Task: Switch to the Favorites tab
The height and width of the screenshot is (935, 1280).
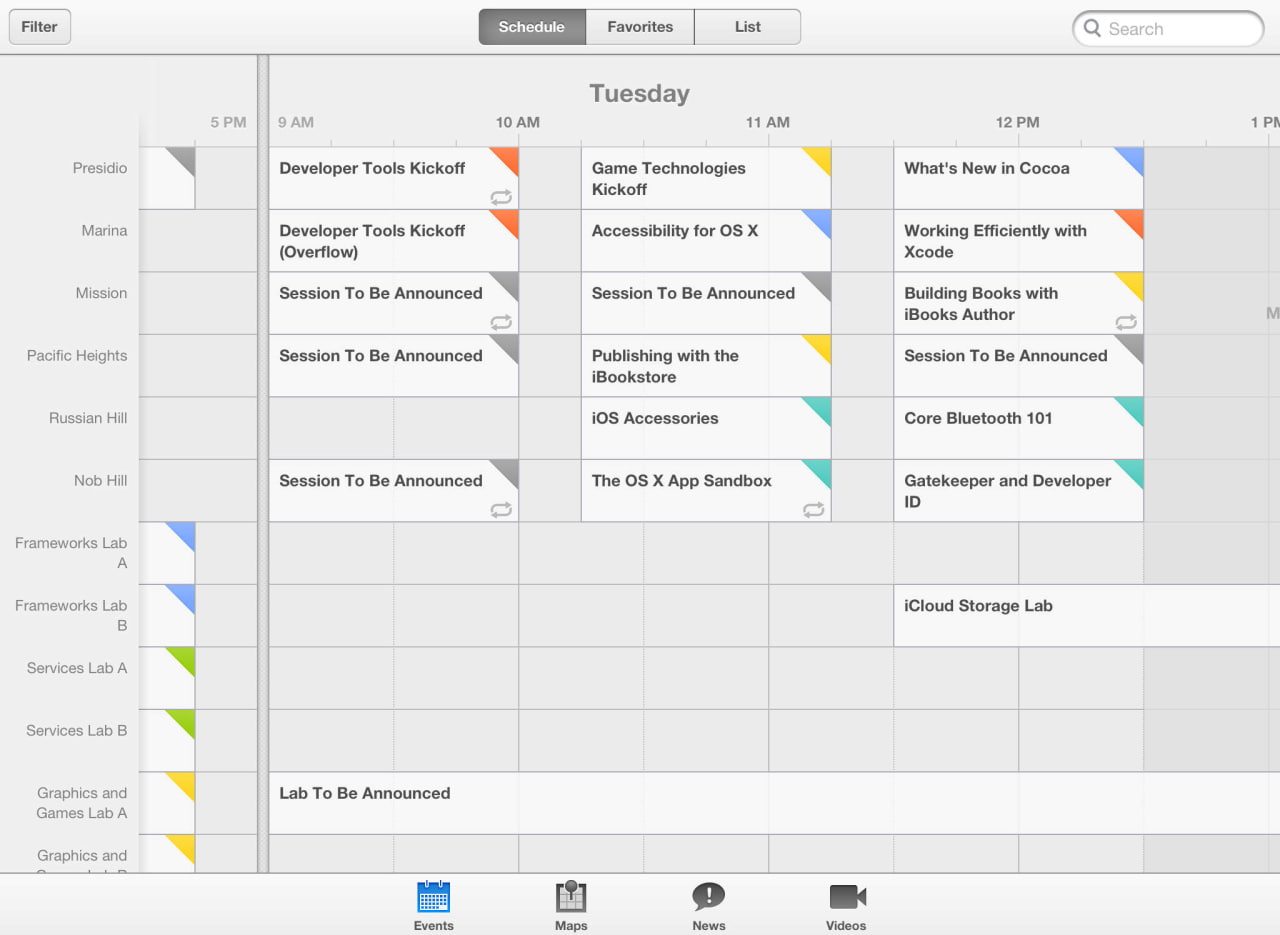Action: pyautogui.click(x=640, y=27)
